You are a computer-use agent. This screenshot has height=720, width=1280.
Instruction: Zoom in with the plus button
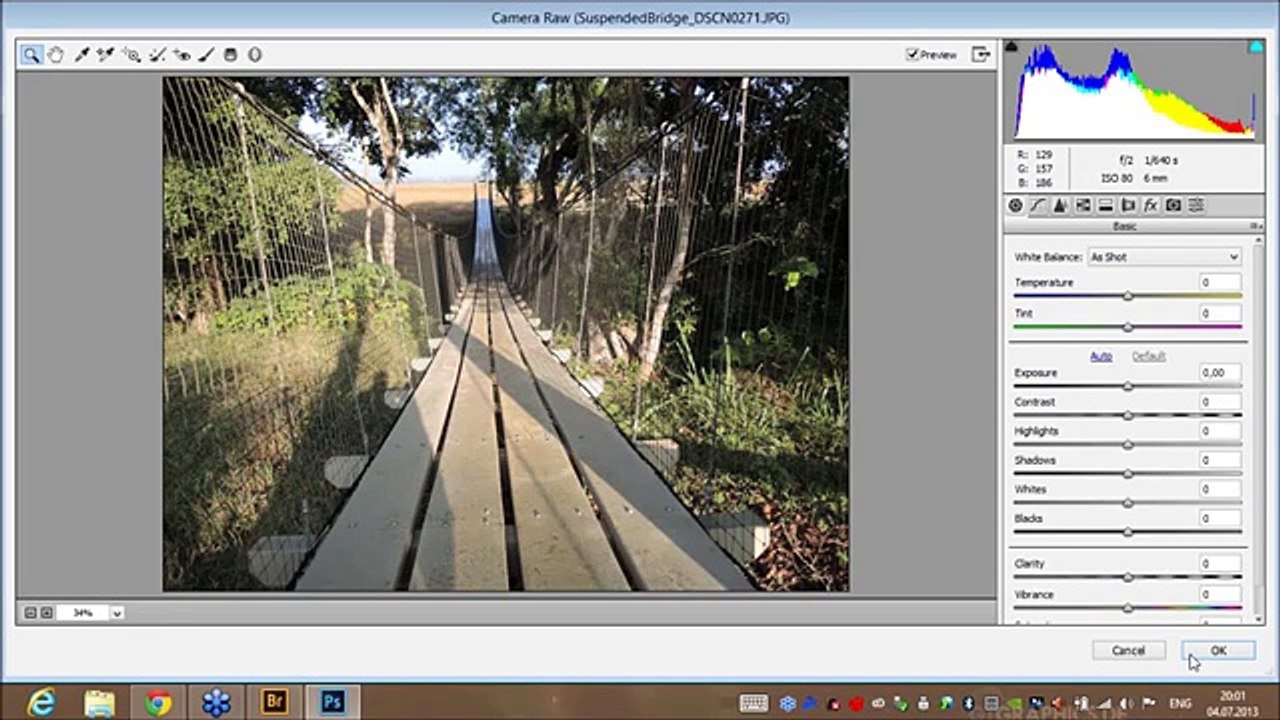coord(46,613)
